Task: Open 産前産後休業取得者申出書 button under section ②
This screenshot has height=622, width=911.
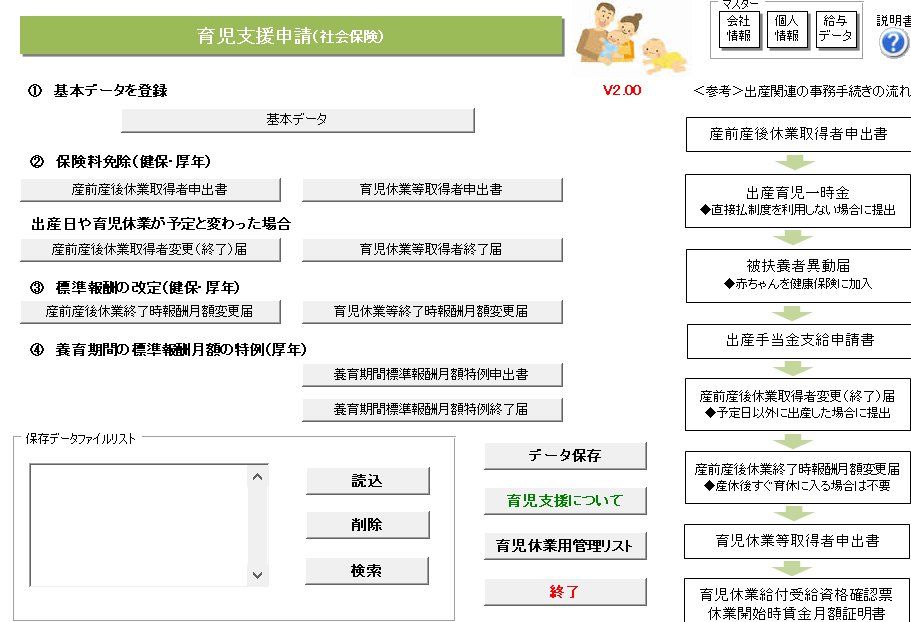Action: (x=150, y=189)
